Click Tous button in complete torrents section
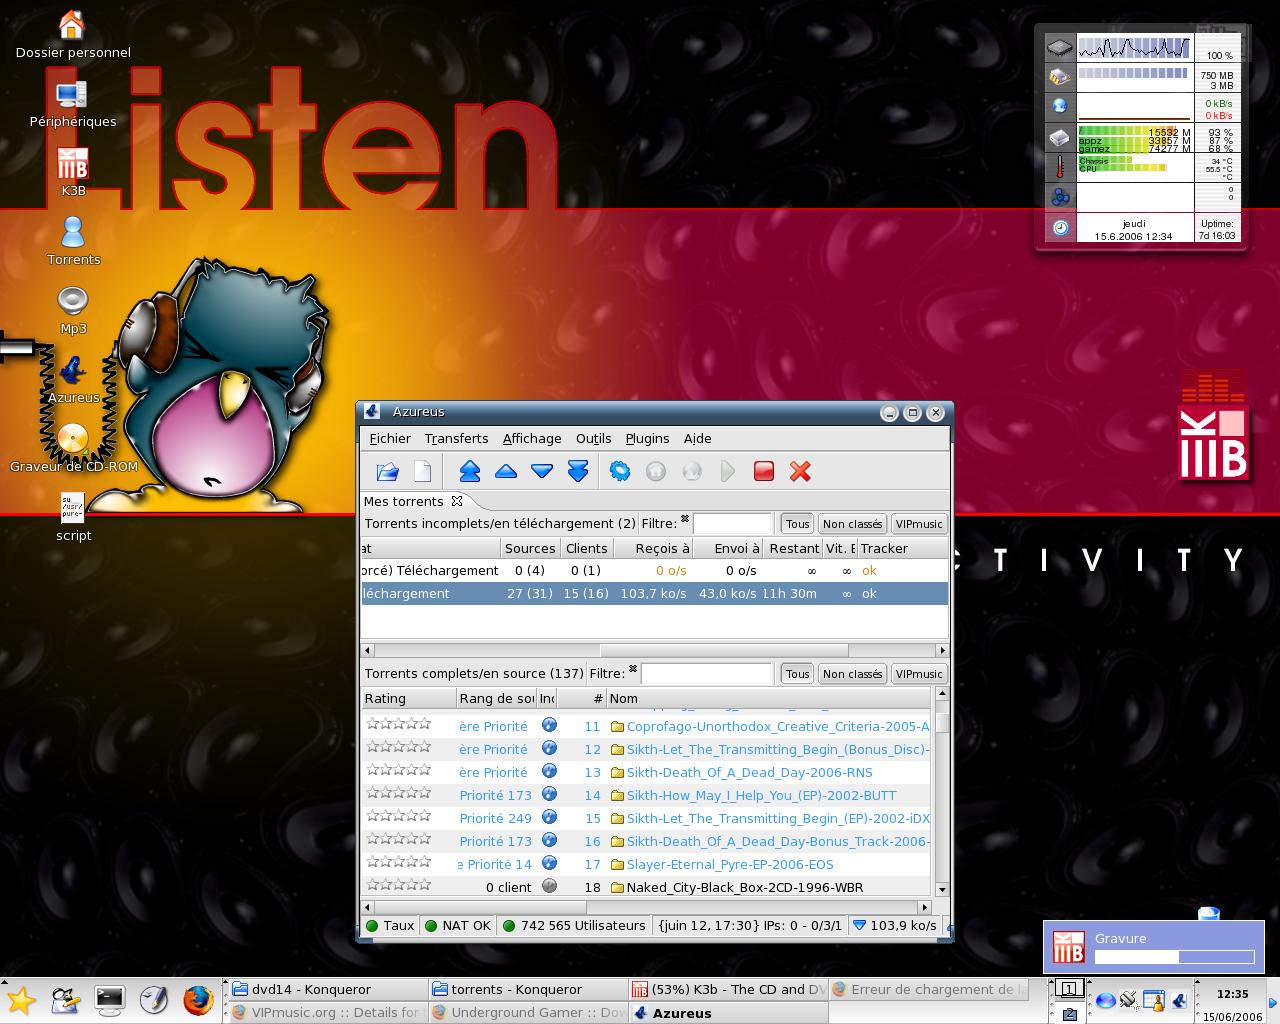The image size is (1280, 1024). click(797, 674)
